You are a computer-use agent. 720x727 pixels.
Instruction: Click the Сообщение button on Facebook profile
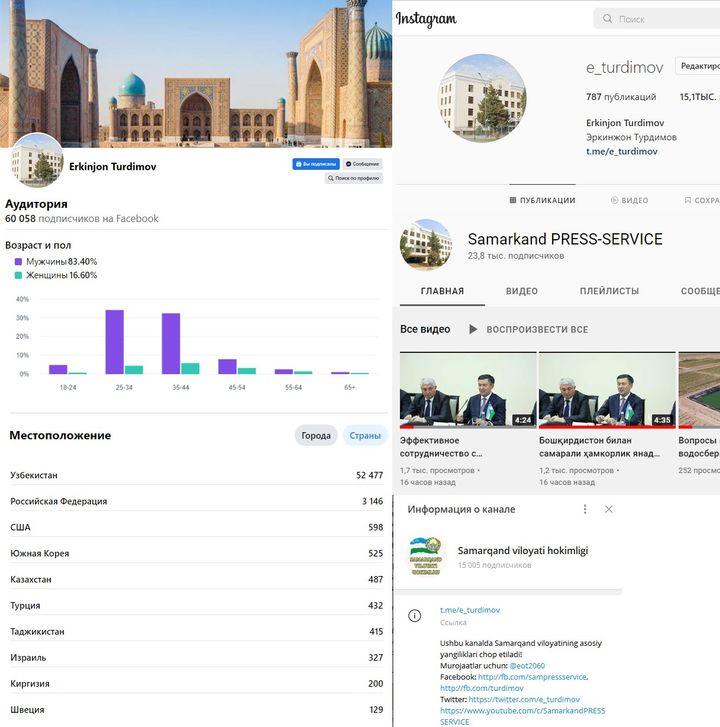362,164
